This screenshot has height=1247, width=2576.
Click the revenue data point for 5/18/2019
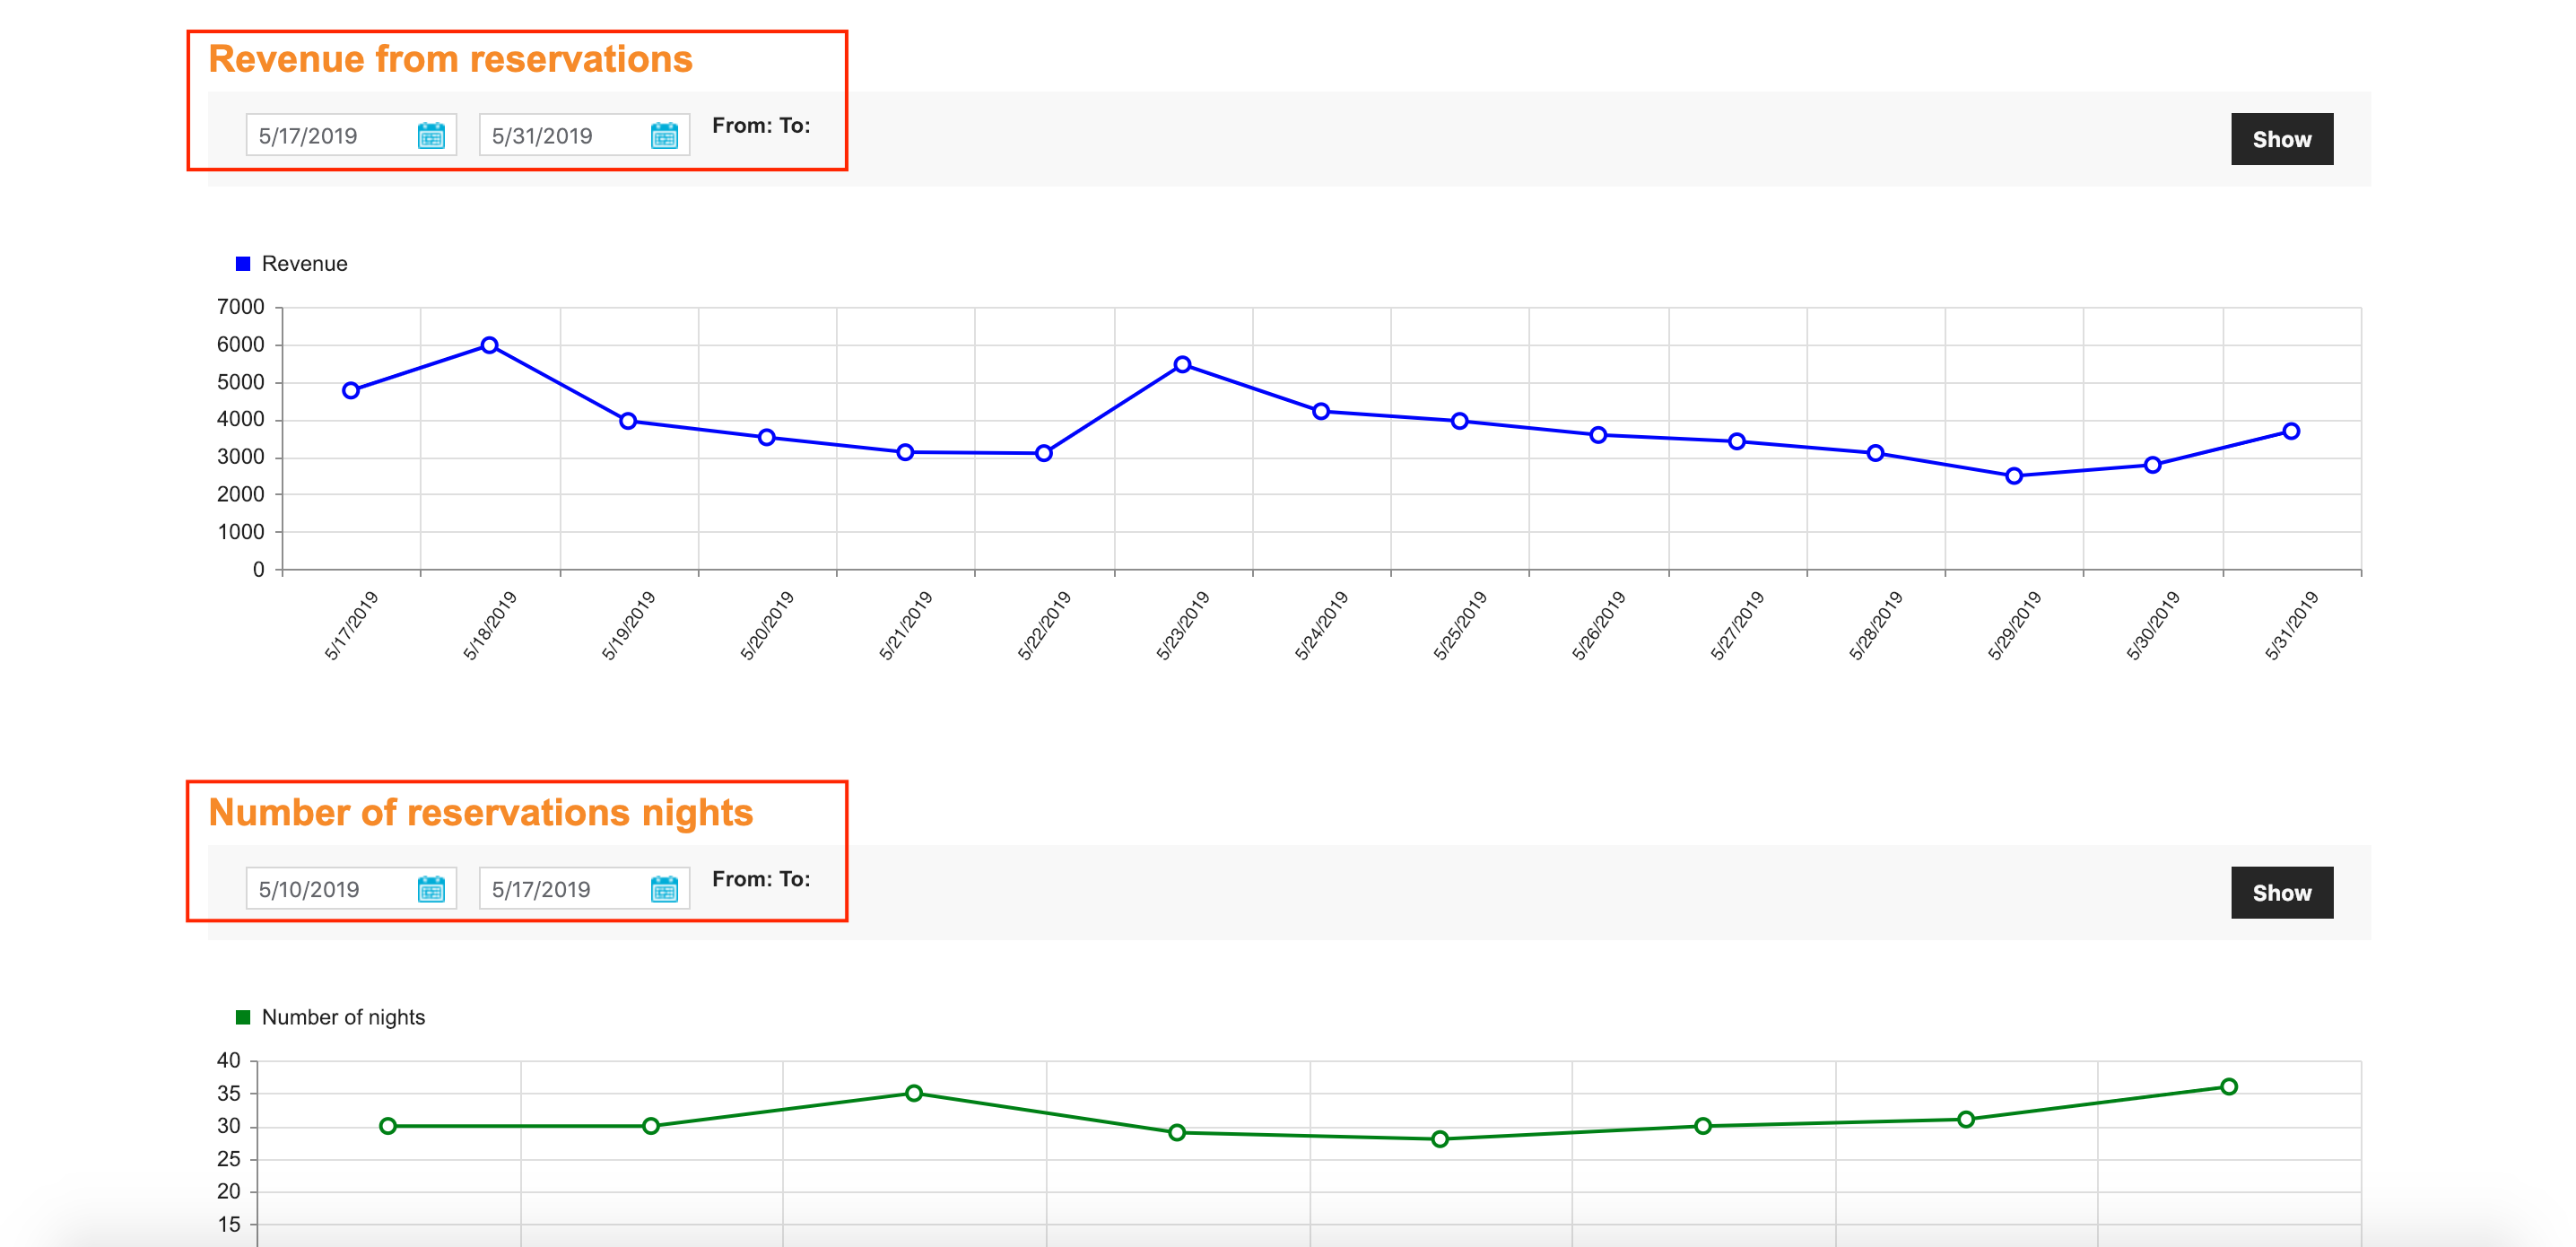[489, 345]
